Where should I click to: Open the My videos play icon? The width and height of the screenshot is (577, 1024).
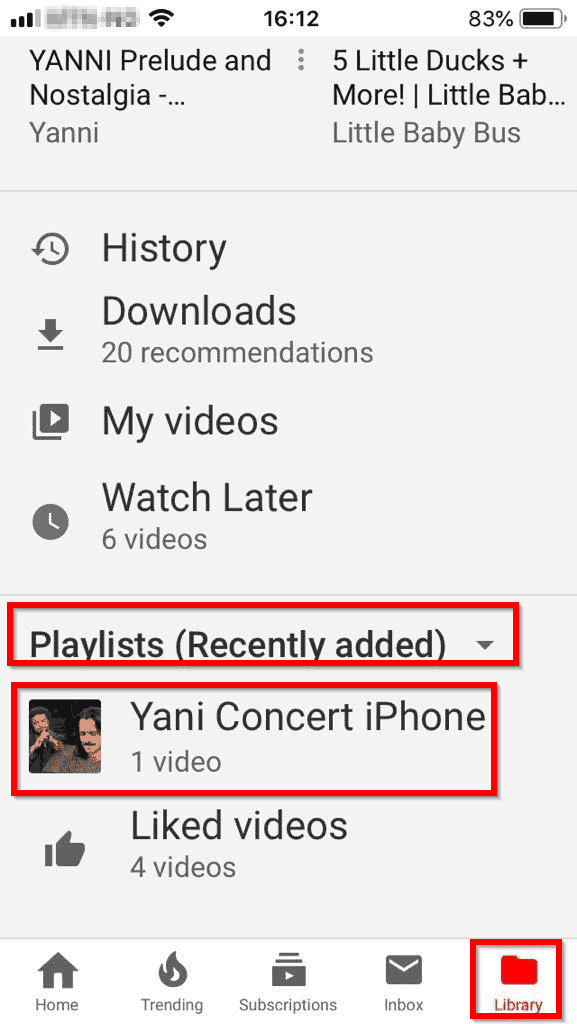pos(50,422)
